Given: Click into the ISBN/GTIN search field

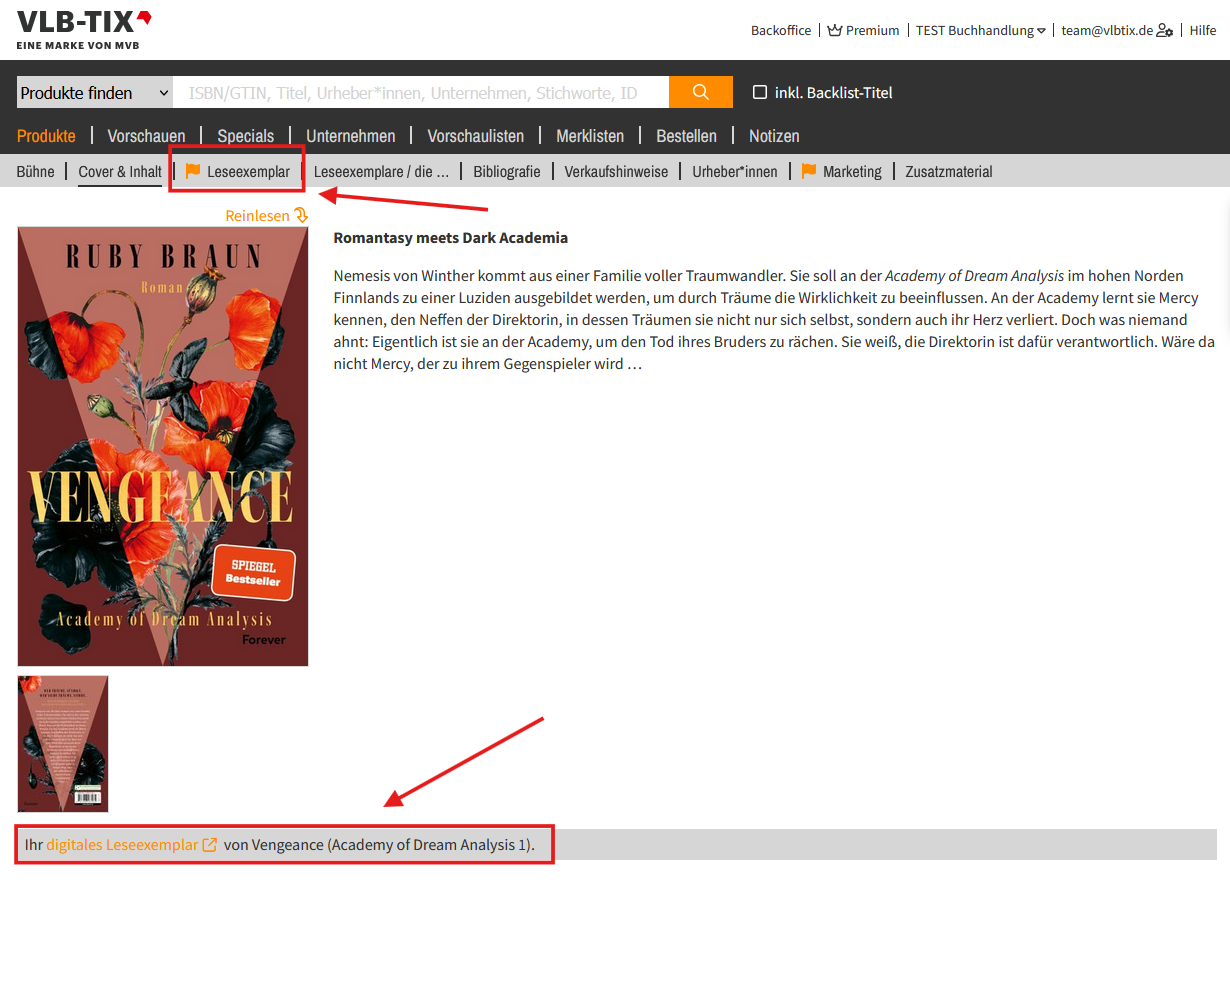Looking at the screenshot, I should tap(421, 92).
